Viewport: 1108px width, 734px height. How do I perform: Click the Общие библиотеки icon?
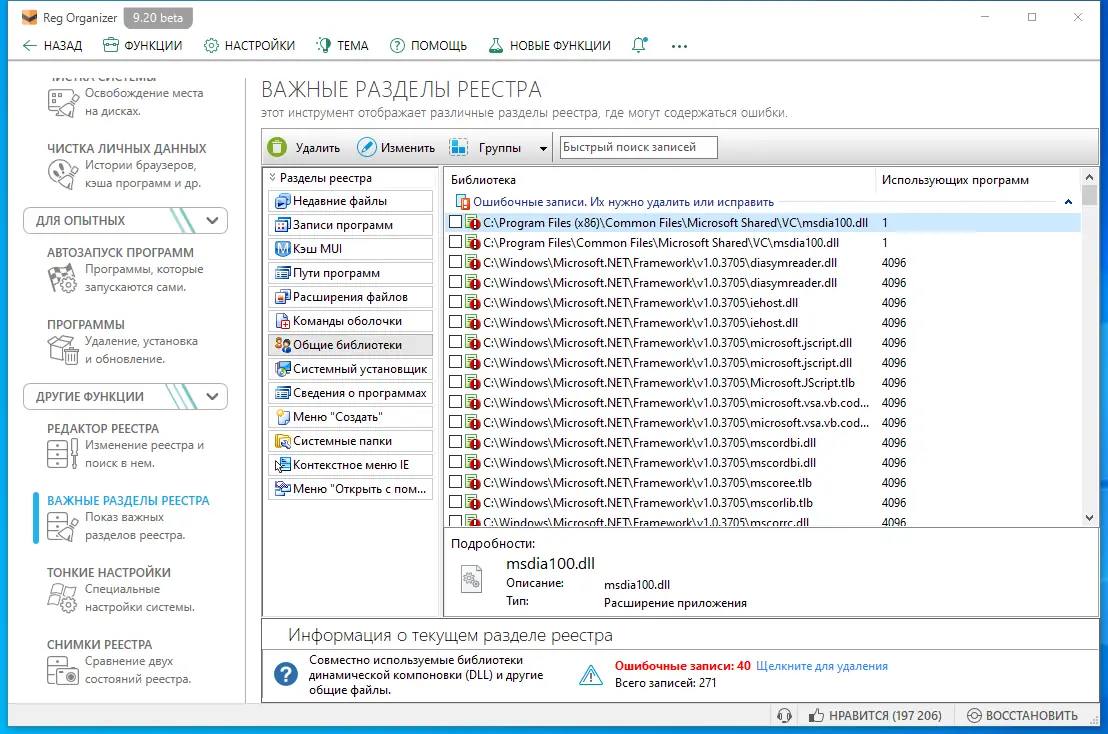click(x=283, y=345)
